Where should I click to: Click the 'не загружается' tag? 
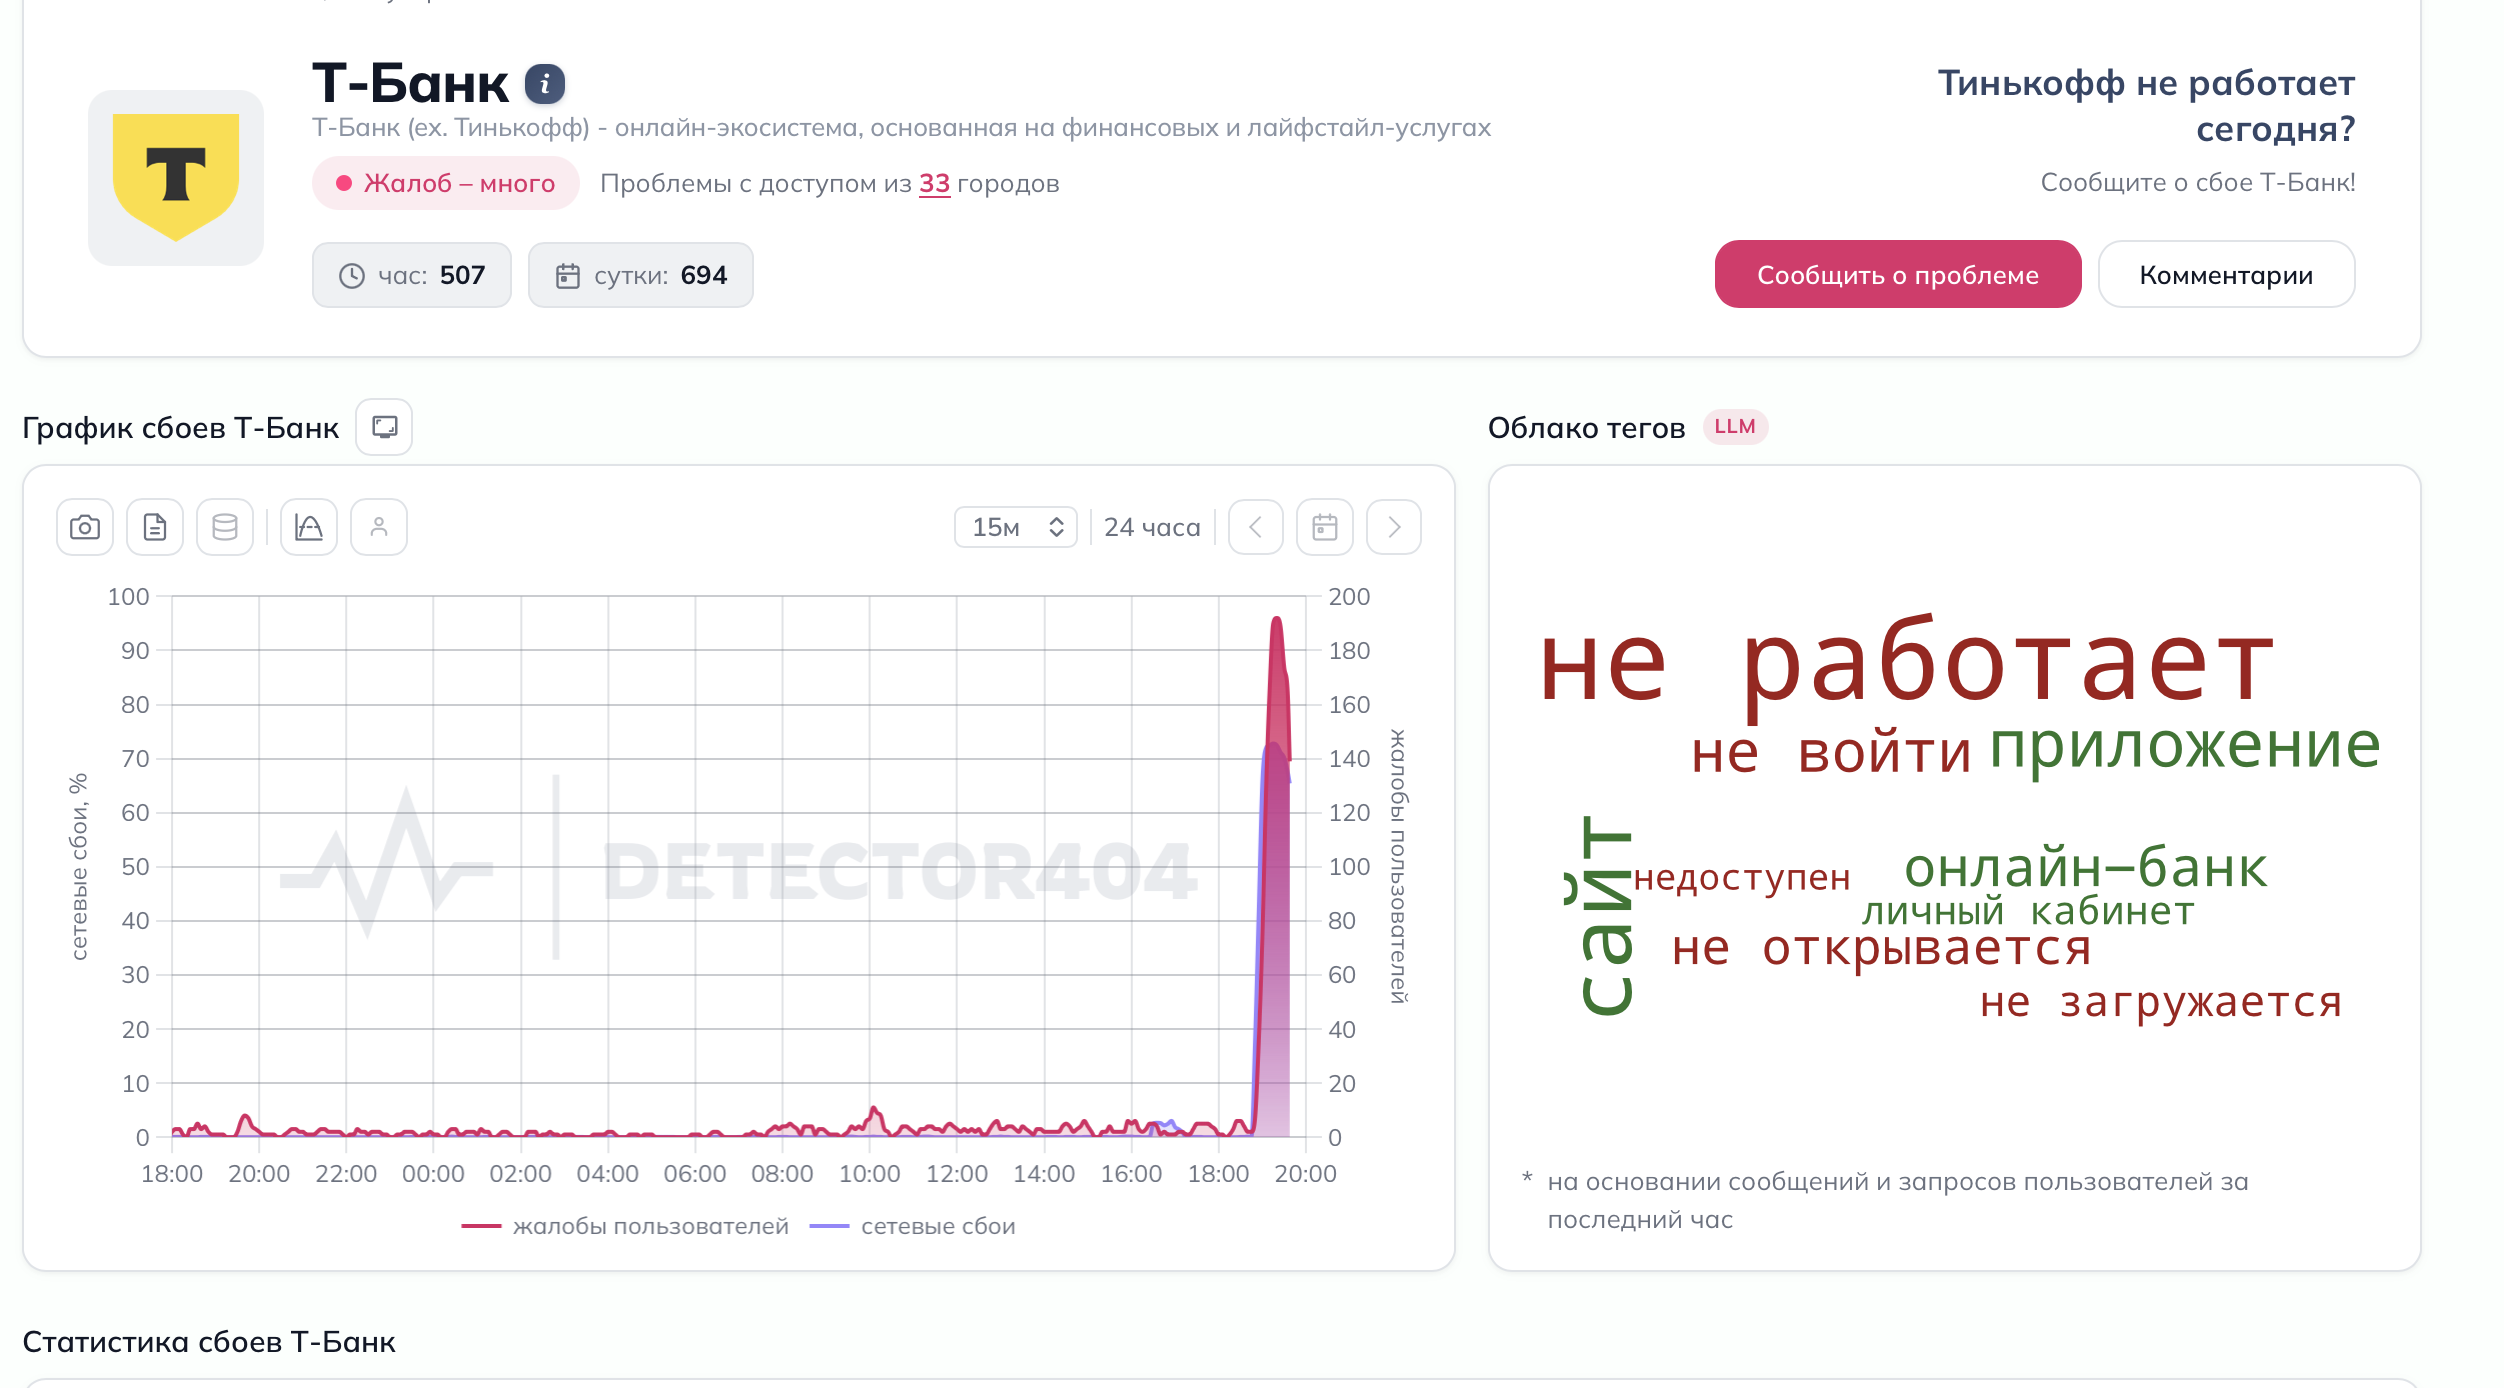(x=2161, y=1002)
